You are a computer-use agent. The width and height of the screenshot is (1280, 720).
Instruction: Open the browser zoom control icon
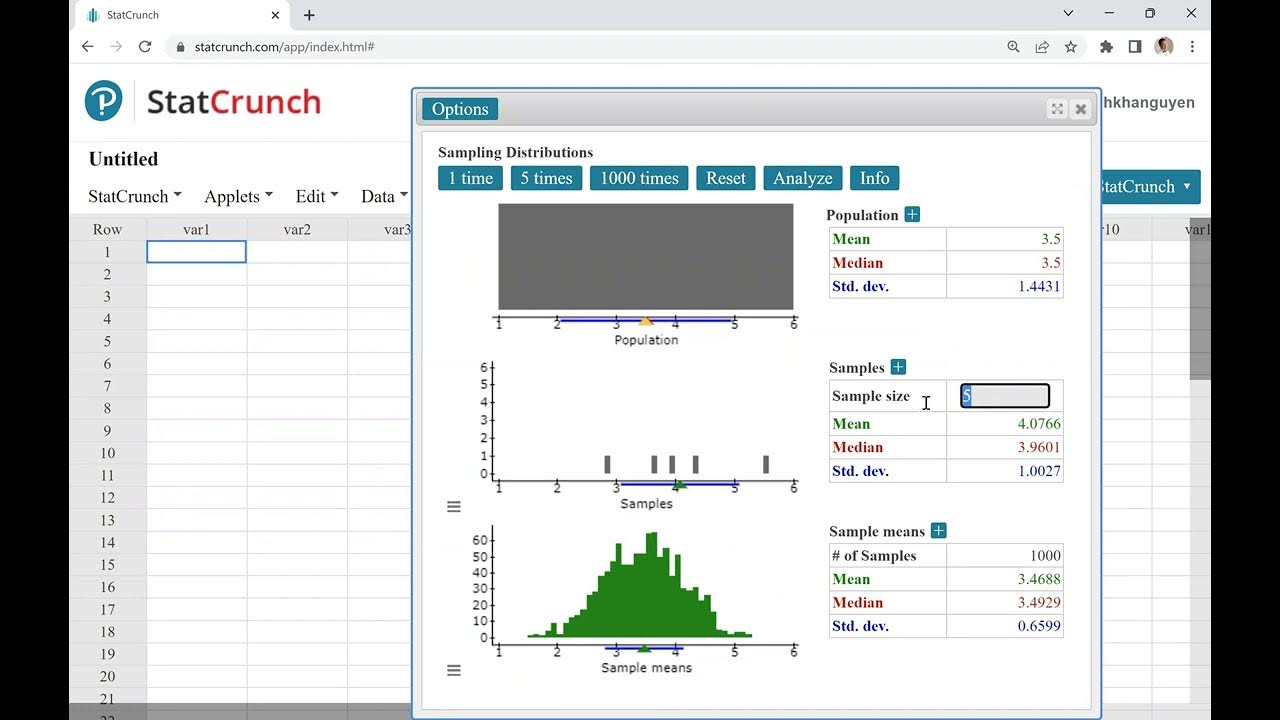click(1013, 46)
